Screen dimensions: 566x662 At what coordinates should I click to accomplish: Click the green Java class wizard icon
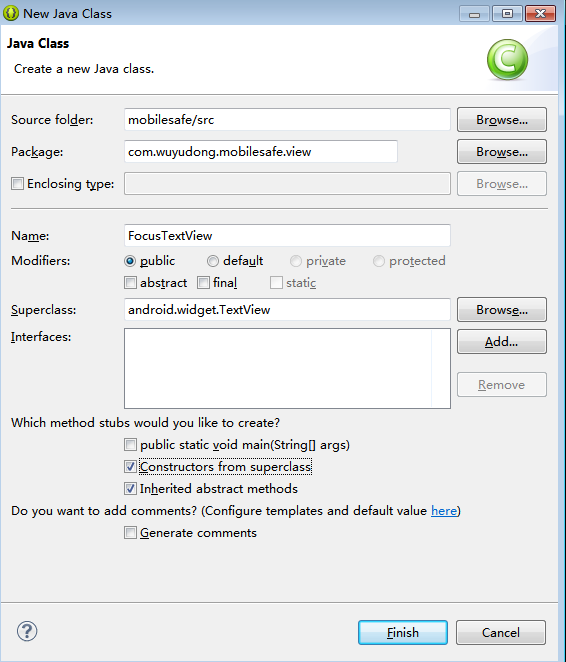click(x=507, y=59)
